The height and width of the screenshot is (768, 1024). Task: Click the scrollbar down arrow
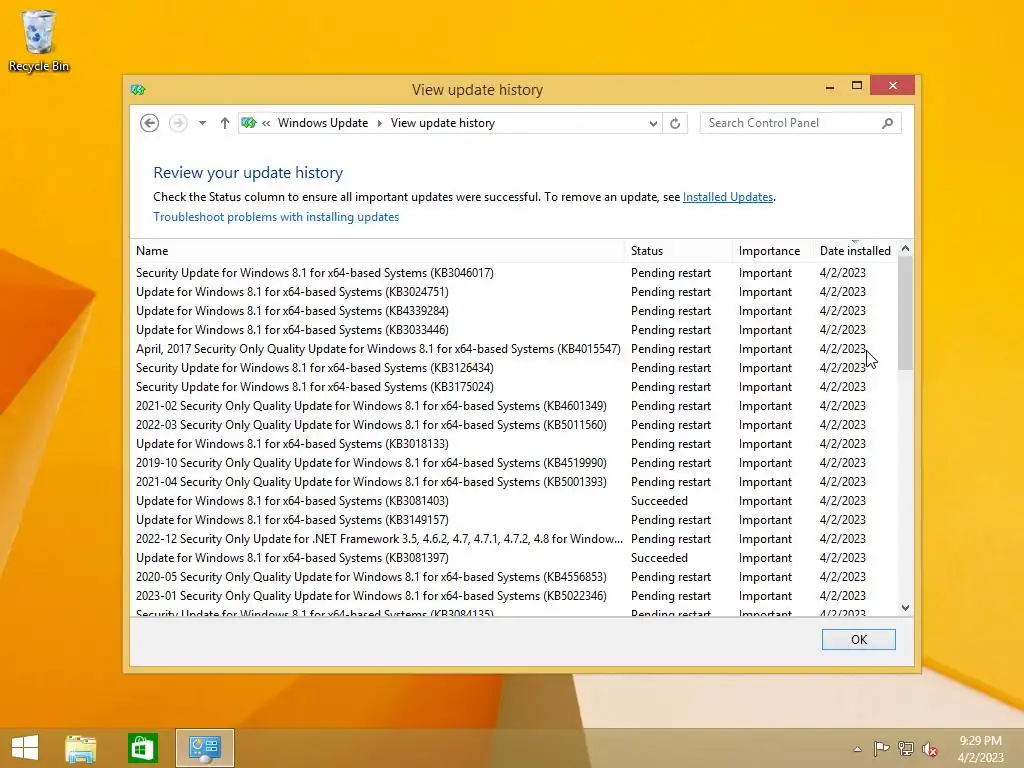pyautogui.click(x=905, y=608)
